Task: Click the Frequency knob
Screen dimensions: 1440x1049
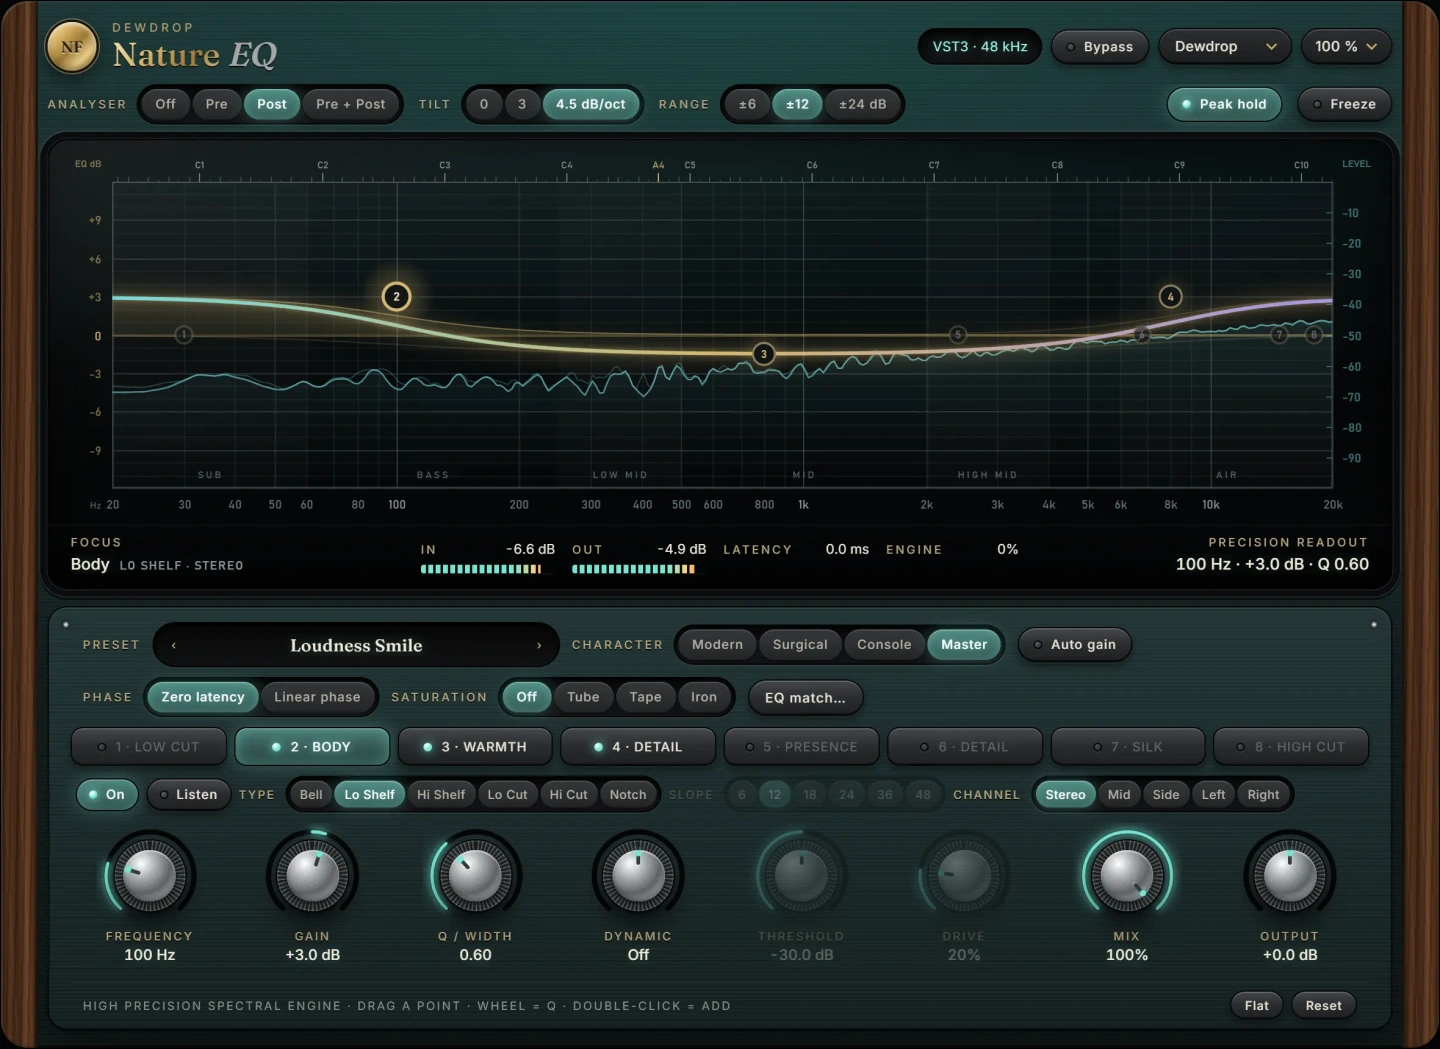Action: point(150,876)
